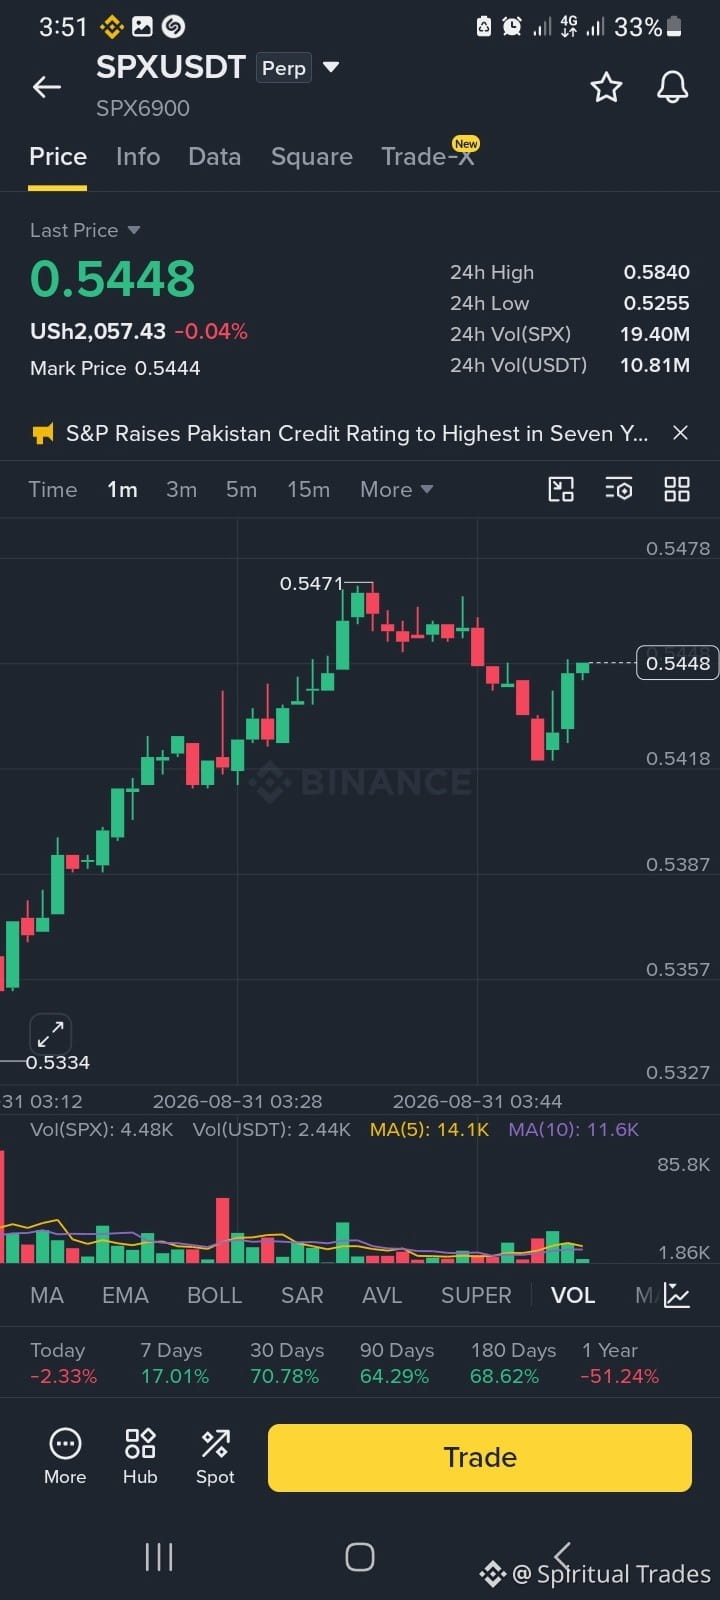Open the chart layout grid icon

pos(677,489)
